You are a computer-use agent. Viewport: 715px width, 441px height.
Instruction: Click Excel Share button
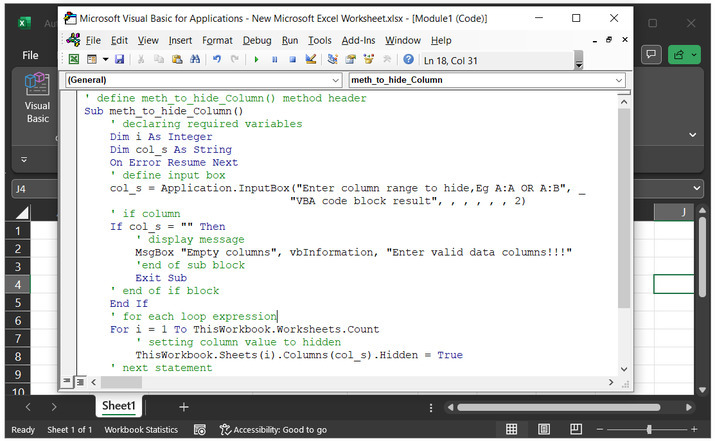684,55
